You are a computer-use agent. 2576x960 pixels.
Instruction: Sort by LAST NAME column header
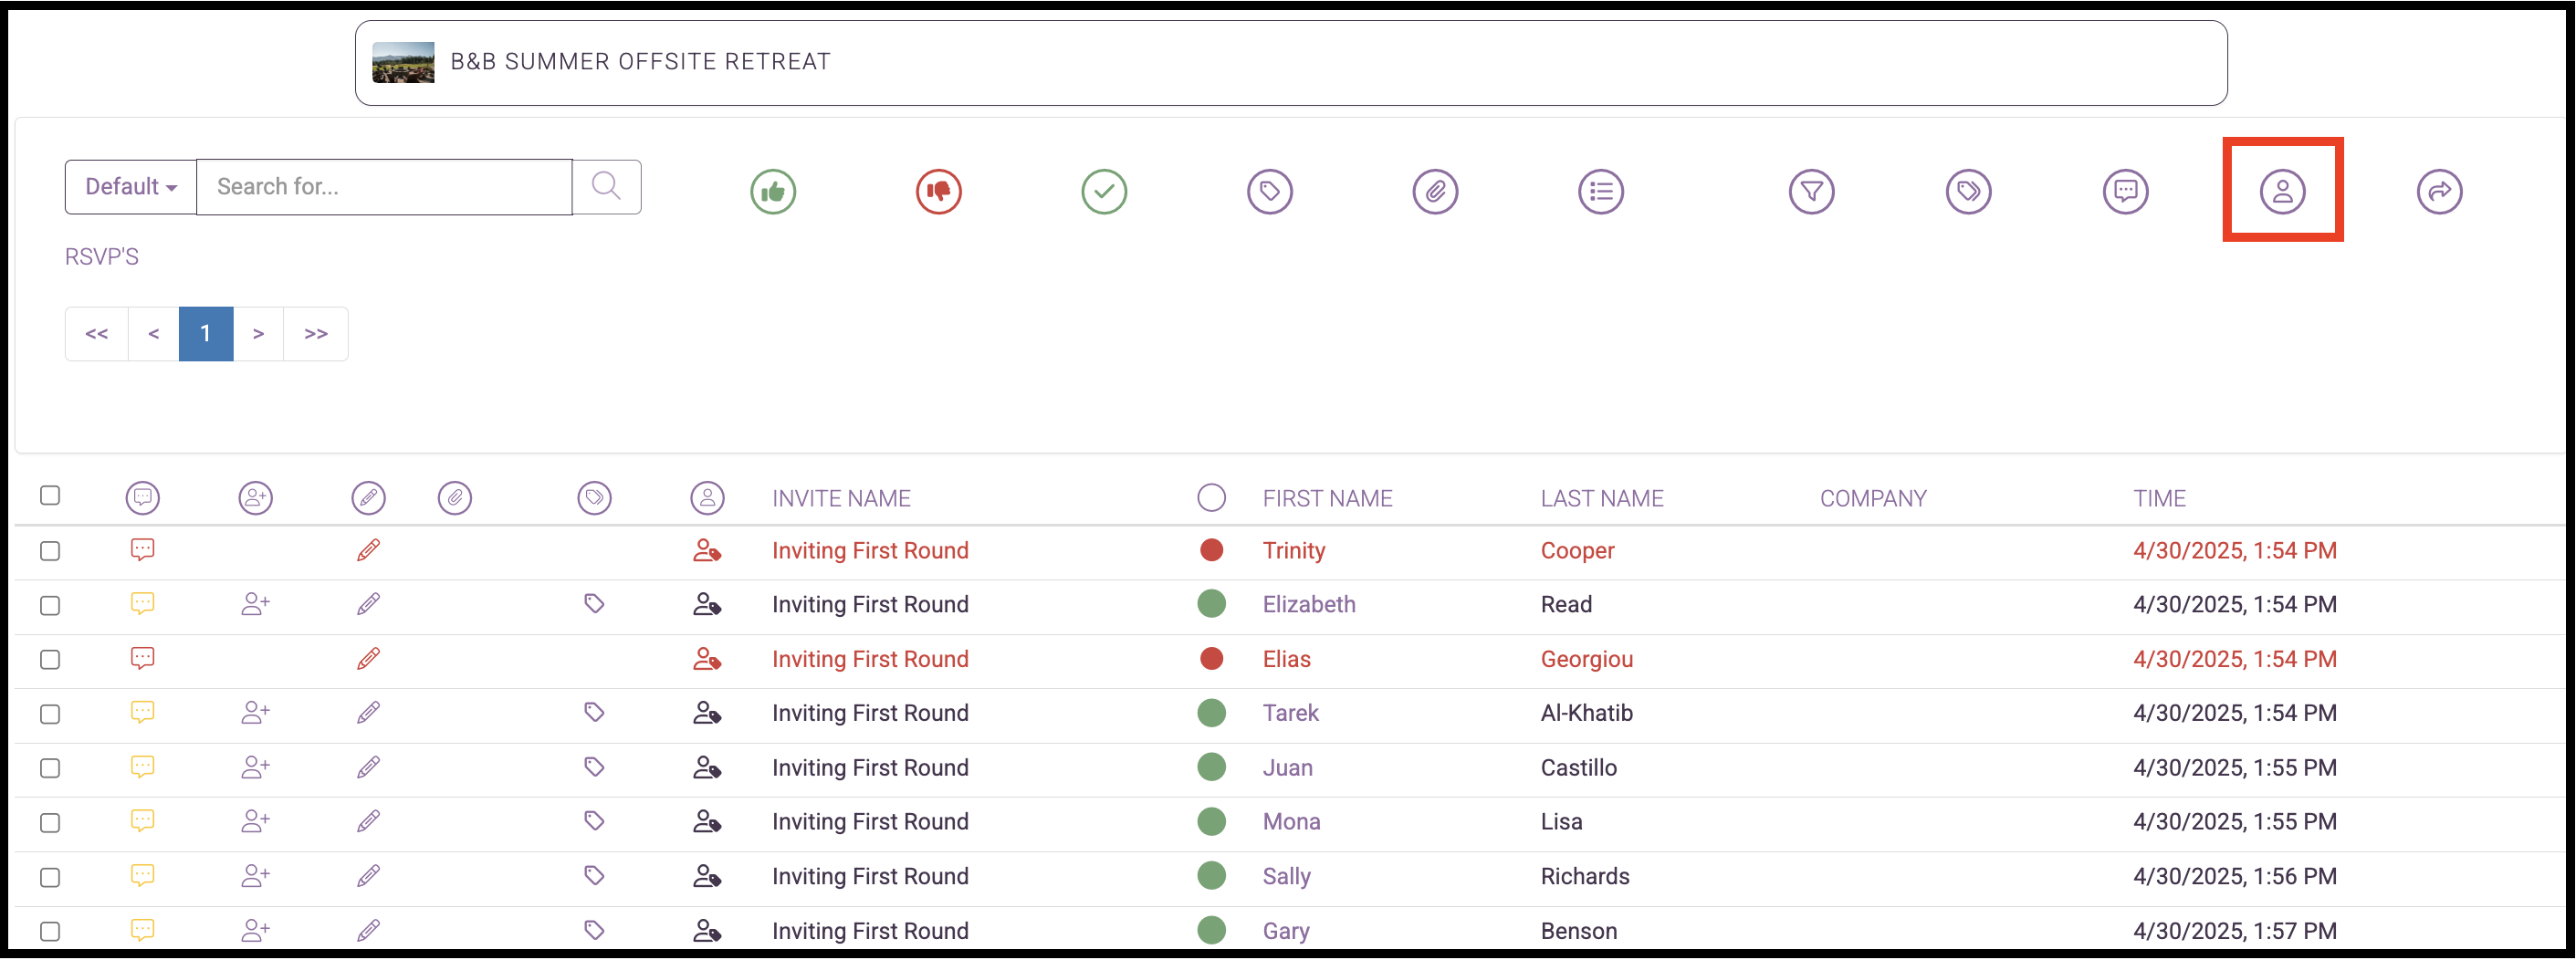1602,498
